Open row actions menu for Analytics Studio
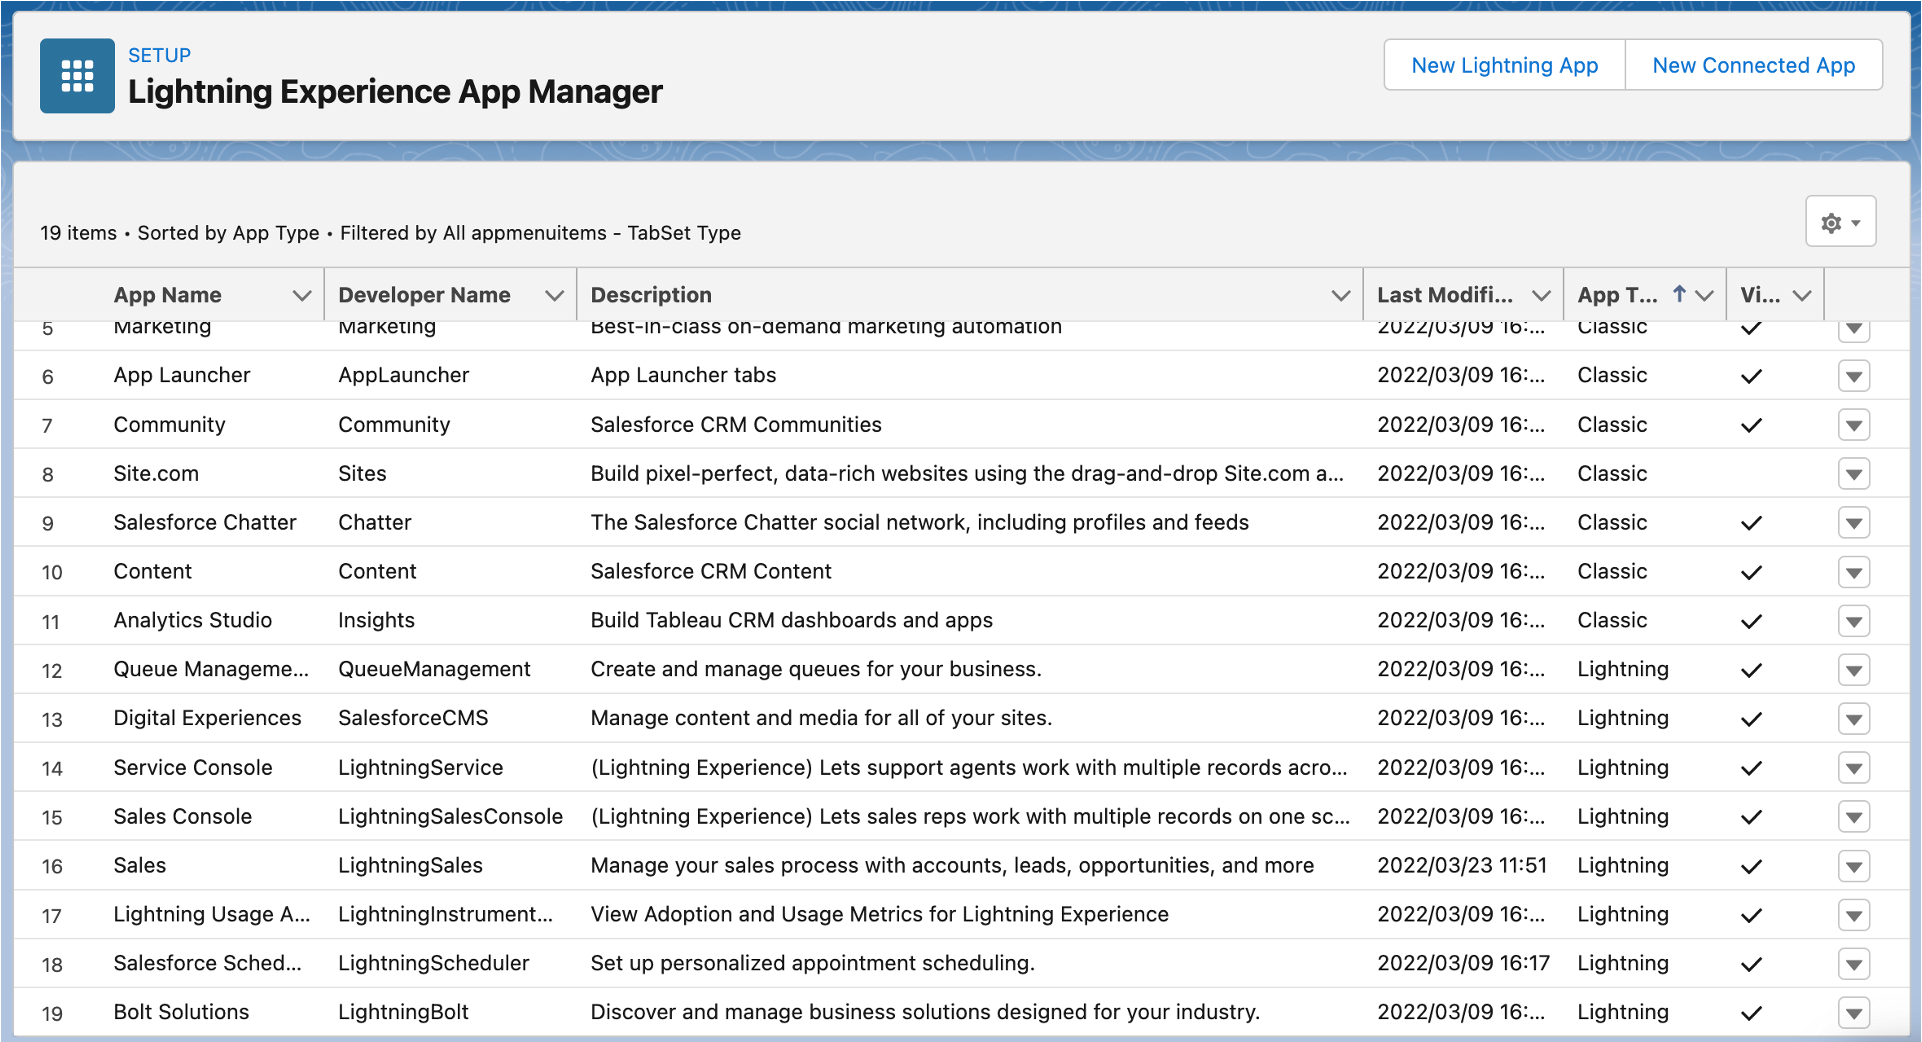 coord(1854,621)
